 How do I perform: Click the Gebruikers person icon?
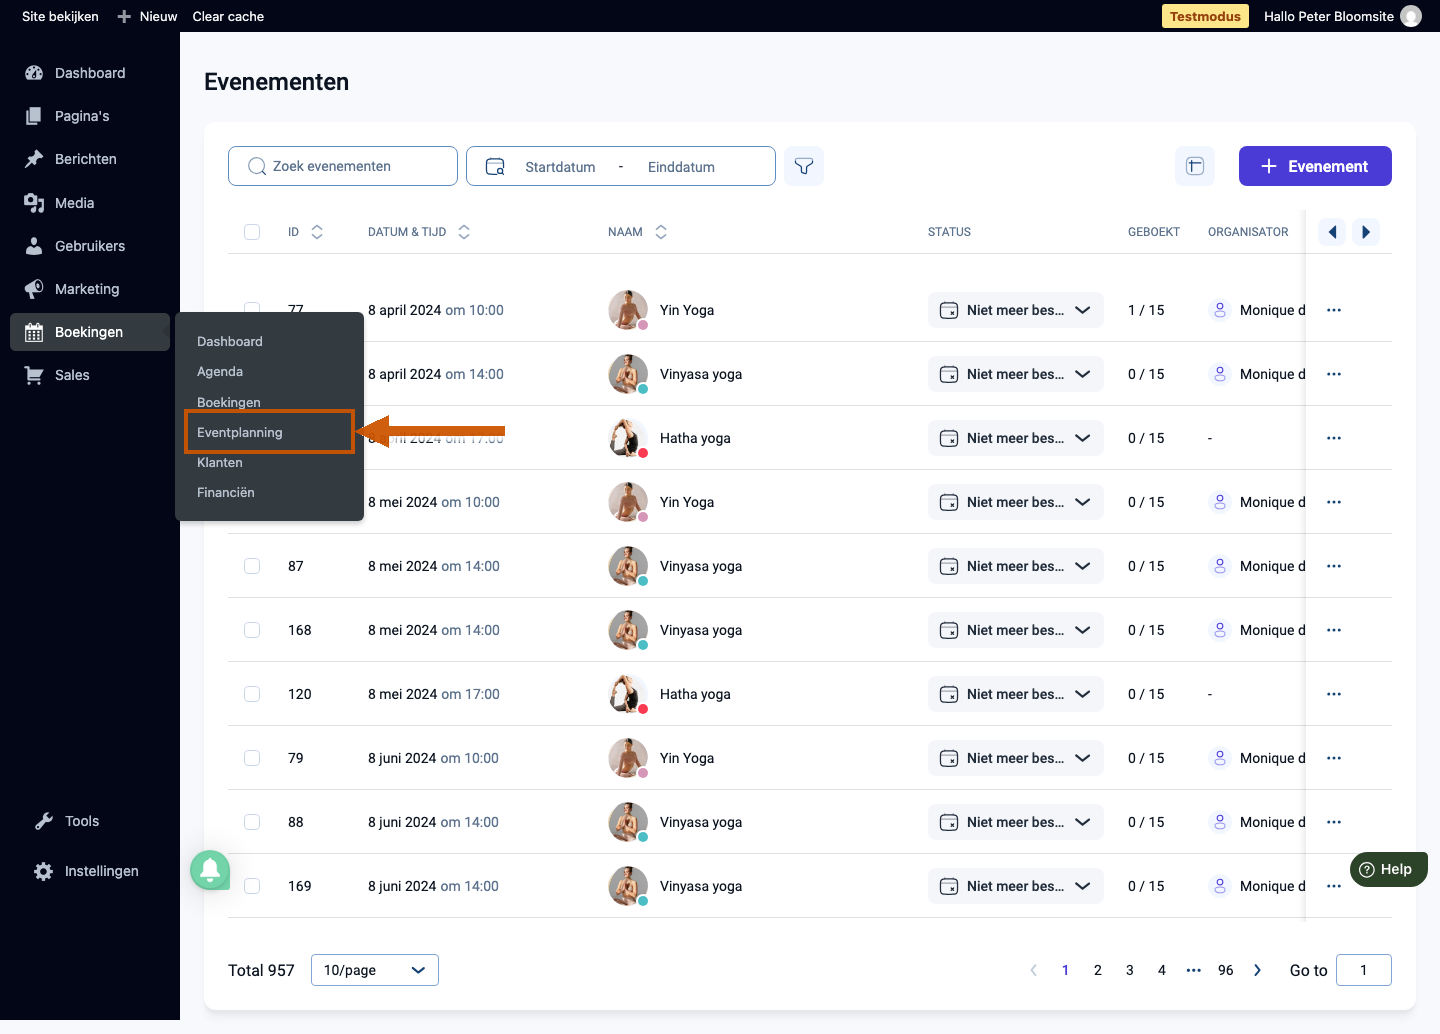tap(34, 246)
